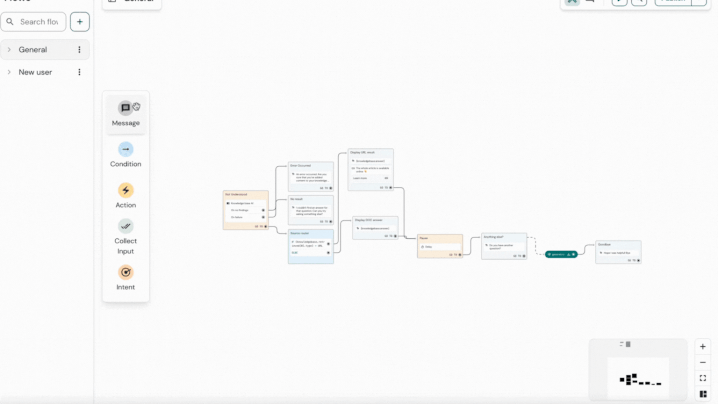Pick the Action lightning bolt block
The image size is (718, 404).
point(125,191)
